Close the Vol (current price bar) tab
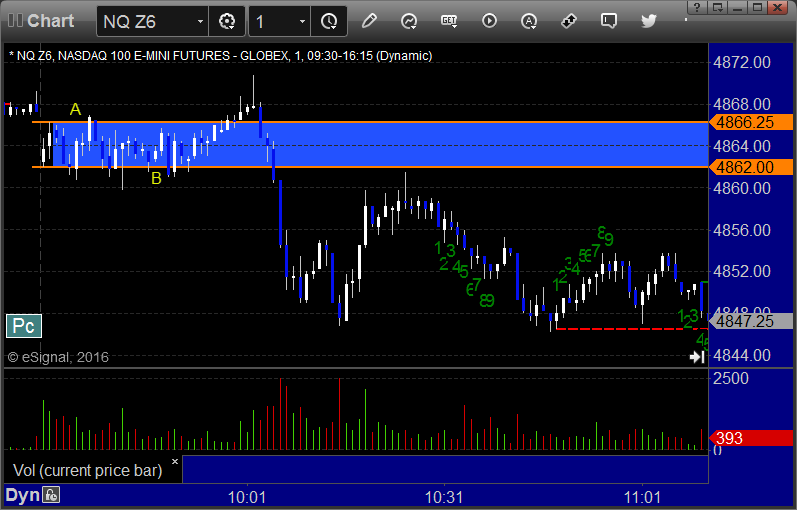 click(x=175, y=462)
